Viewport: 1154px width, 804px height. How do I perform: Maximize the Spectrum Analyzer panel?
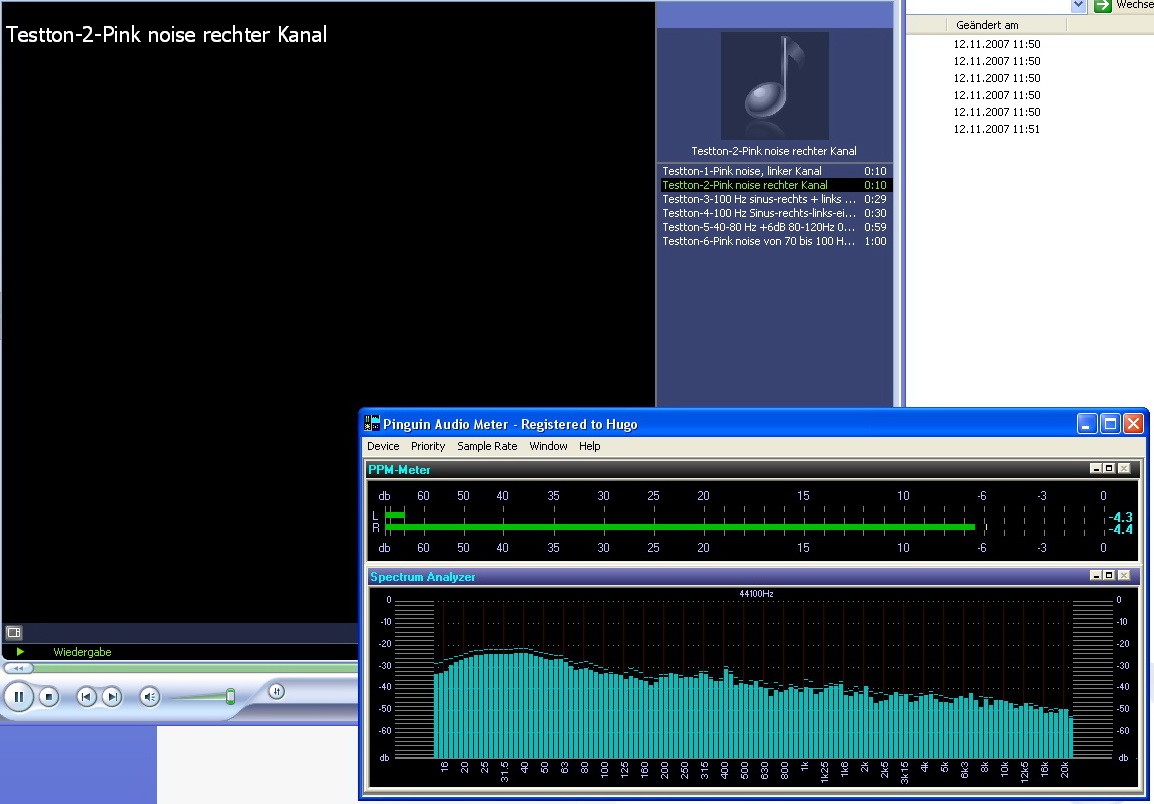1109,575
